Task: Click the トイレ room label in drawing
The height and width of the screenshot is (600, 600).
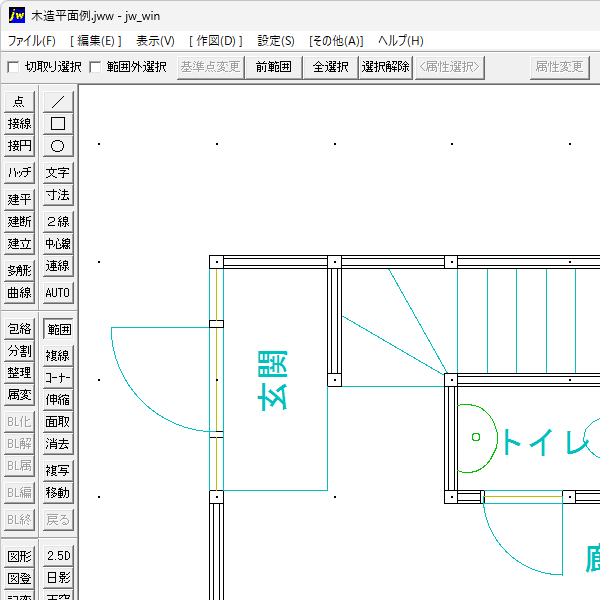Action: point(545,442)
